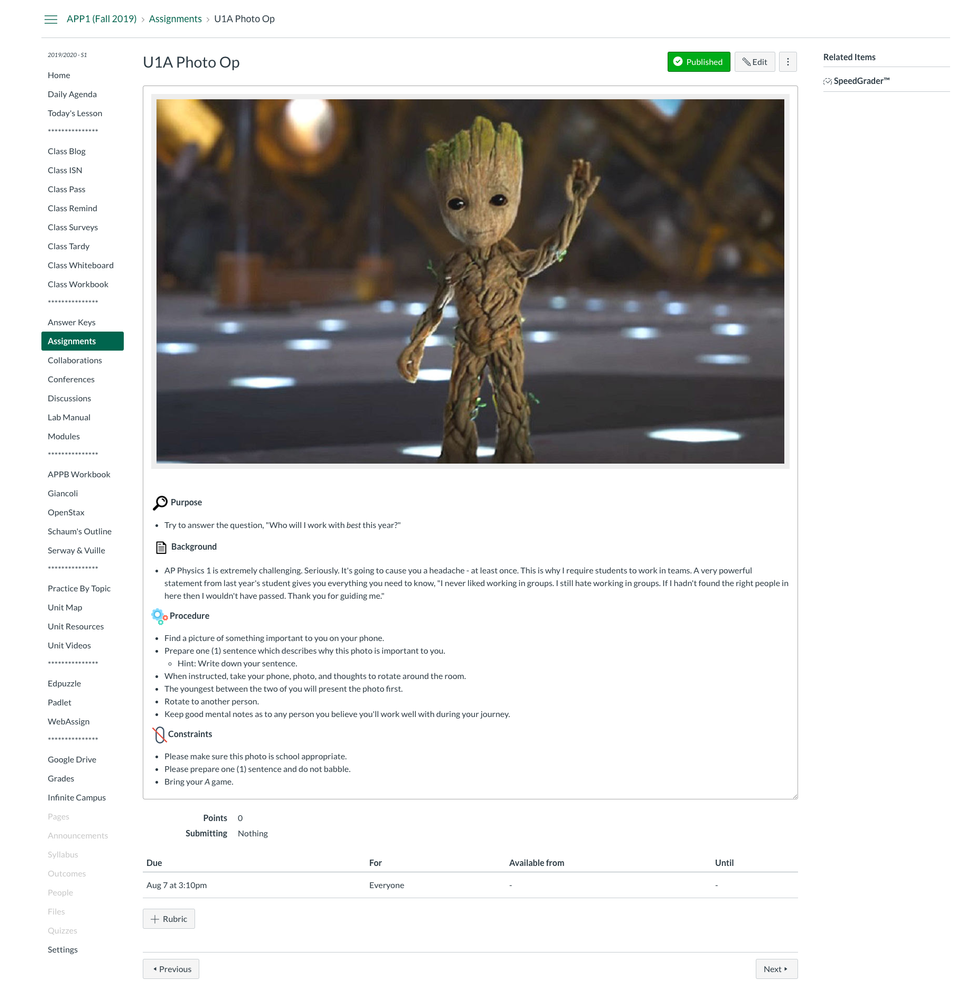The width and height of the screenshot is (963, 999).
Task: Open the Assignments breadcrumb link
Action: [x=175, y=19]
